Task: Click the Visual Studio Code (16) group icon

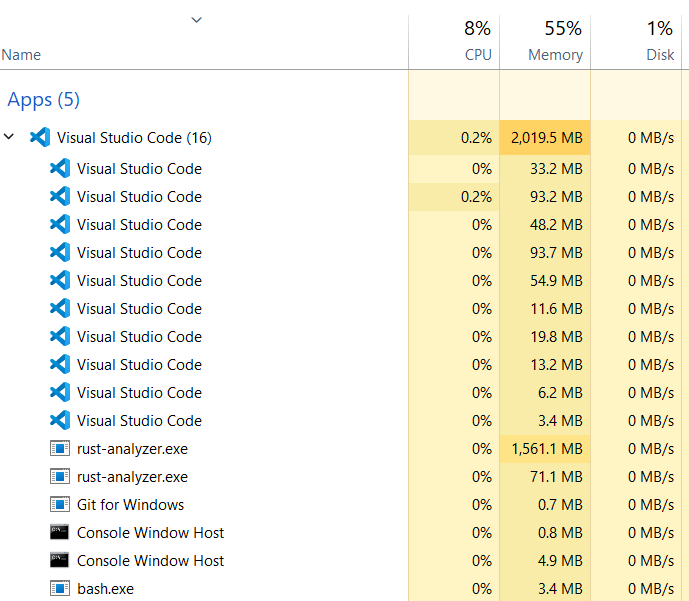Action: click(40, 138)
